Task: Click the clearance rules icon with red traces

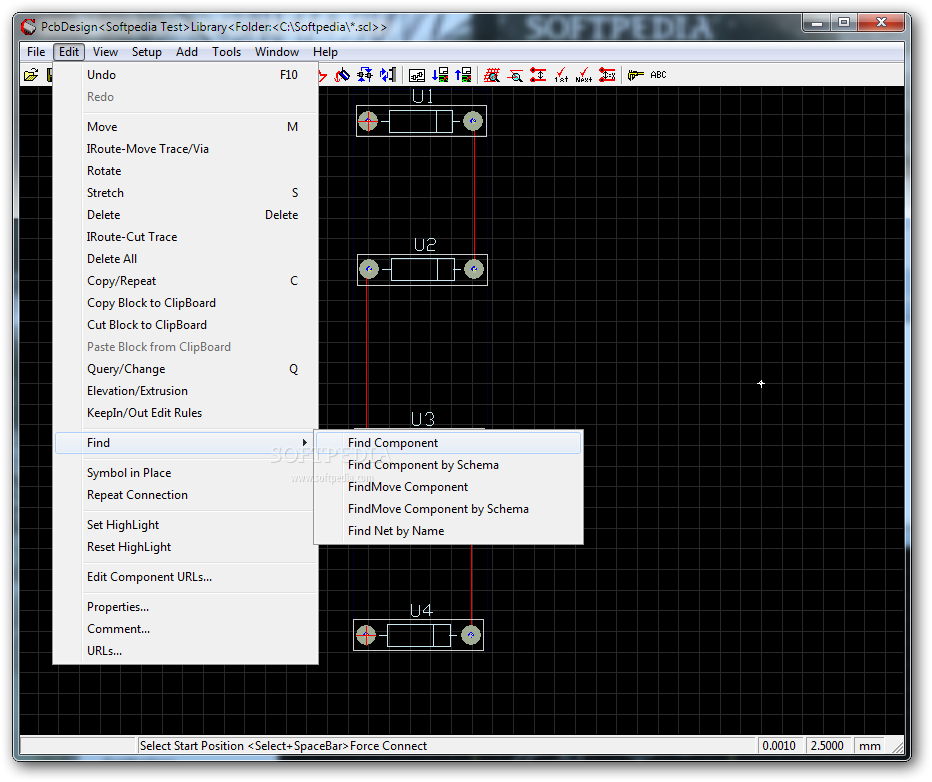Action: [607, 75]
